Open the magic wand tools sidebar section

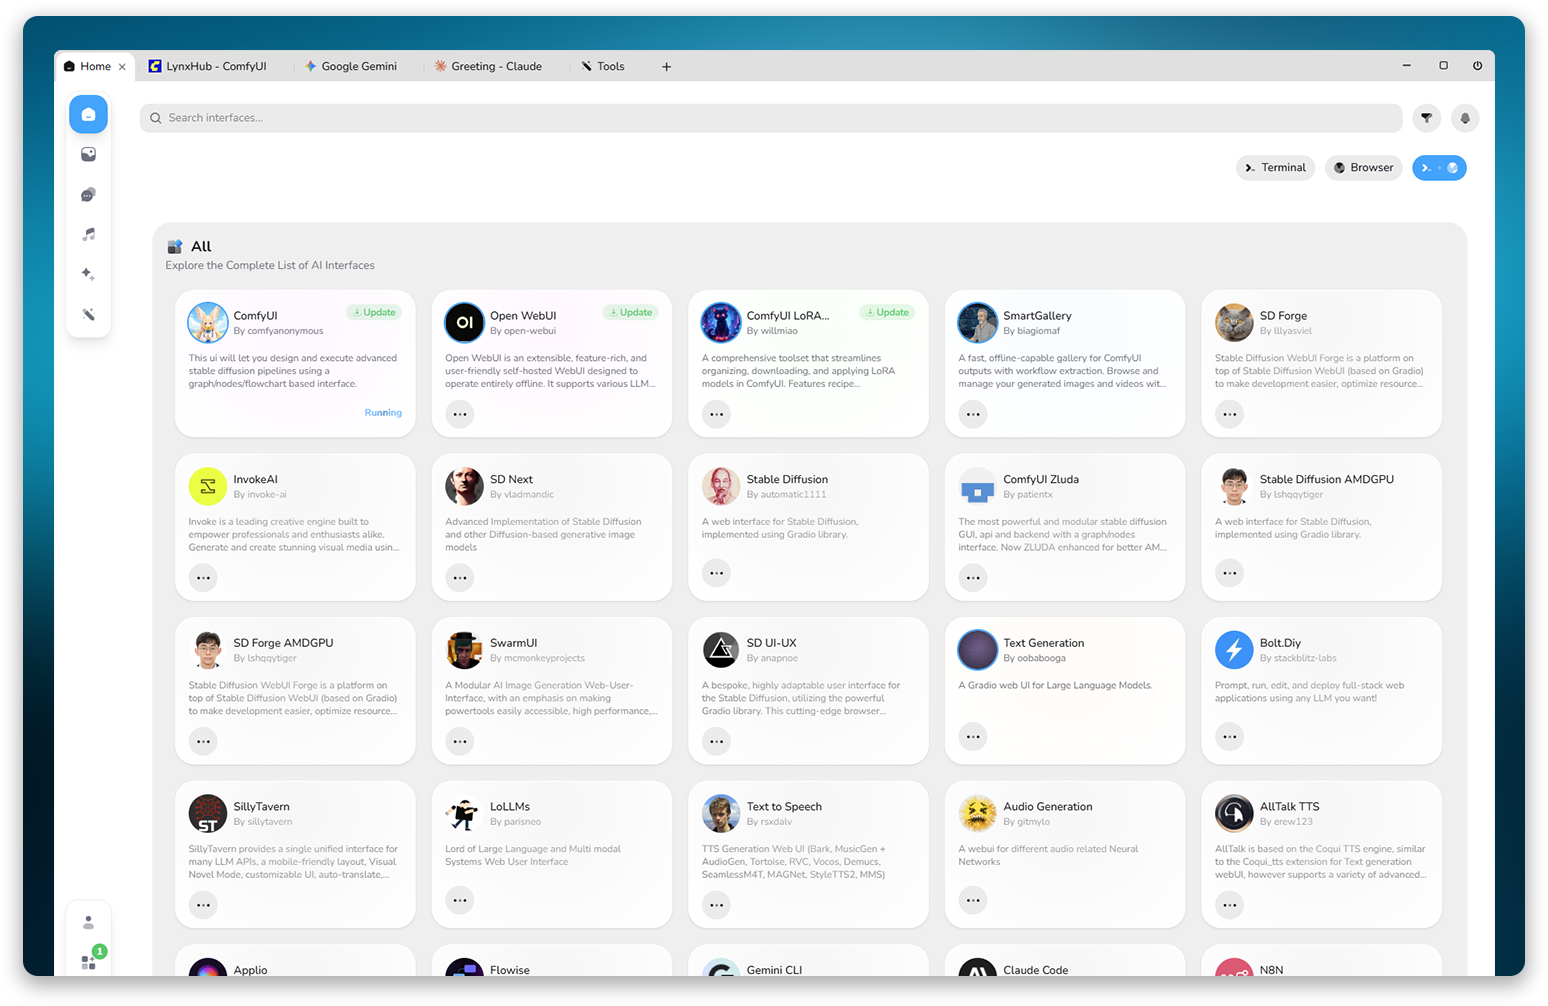88,314
